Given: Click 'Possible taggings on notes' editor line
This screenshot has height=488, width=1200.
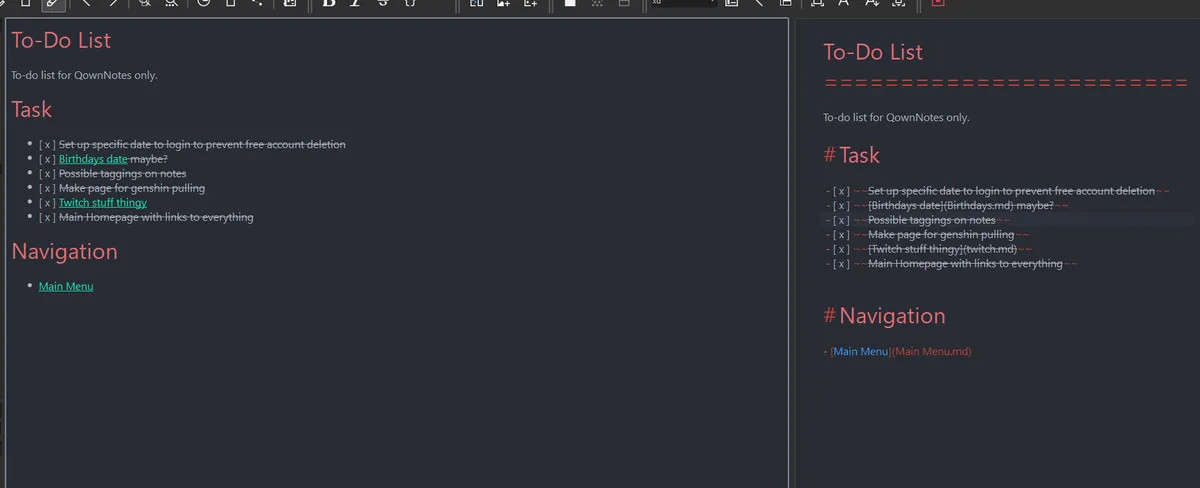Looking at the screenshot, I should click(931, 220).
